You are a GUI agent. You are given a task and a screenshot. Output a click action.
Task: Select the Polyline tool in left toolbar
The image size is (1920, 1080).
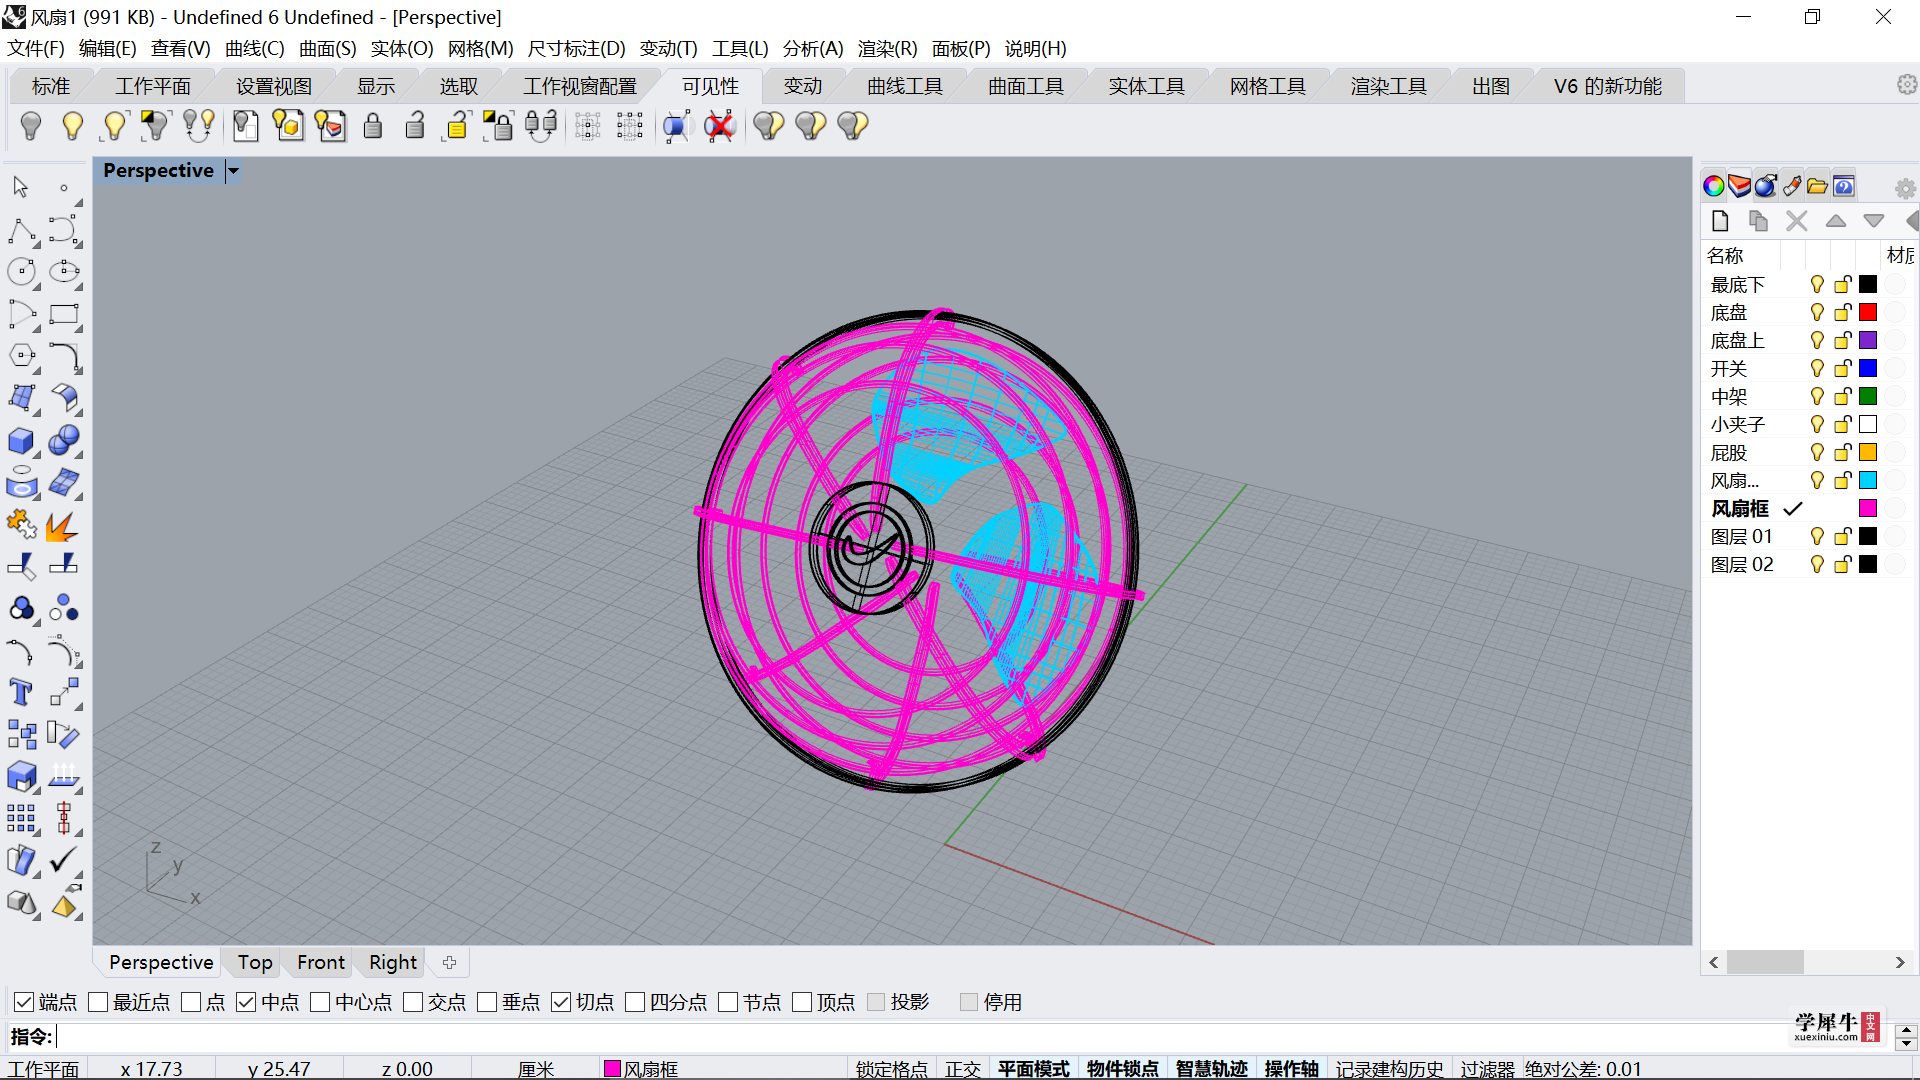point(22,231)
